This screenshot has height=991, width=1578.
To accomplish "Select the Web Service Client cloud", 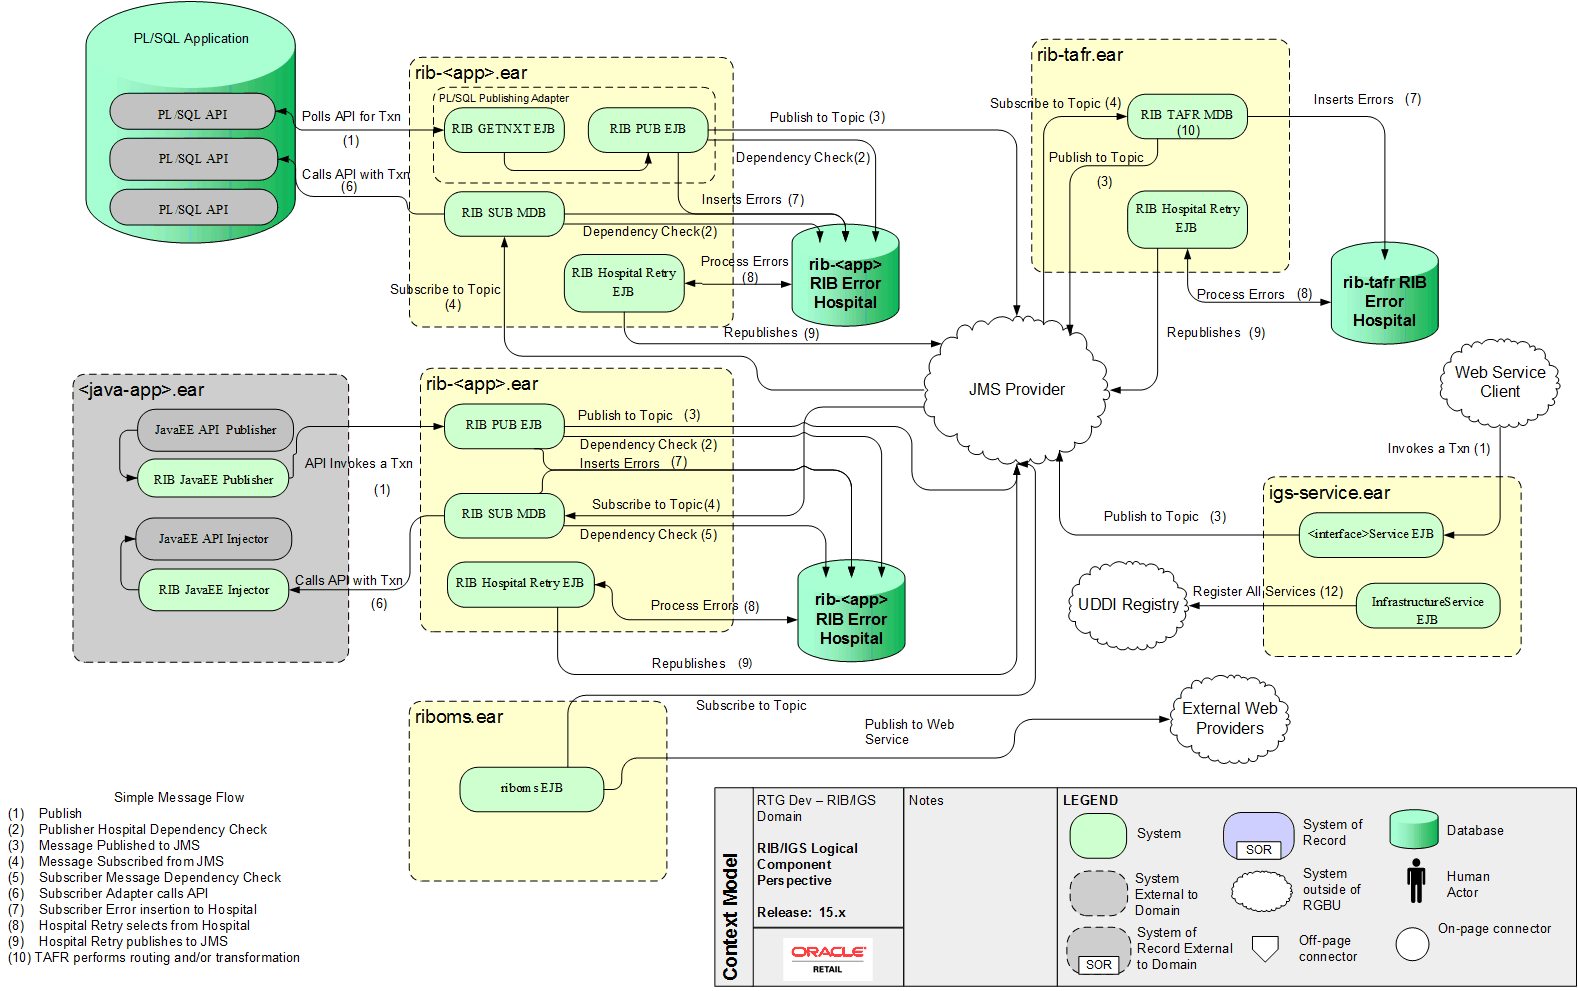I will [x=1500, y=382].
